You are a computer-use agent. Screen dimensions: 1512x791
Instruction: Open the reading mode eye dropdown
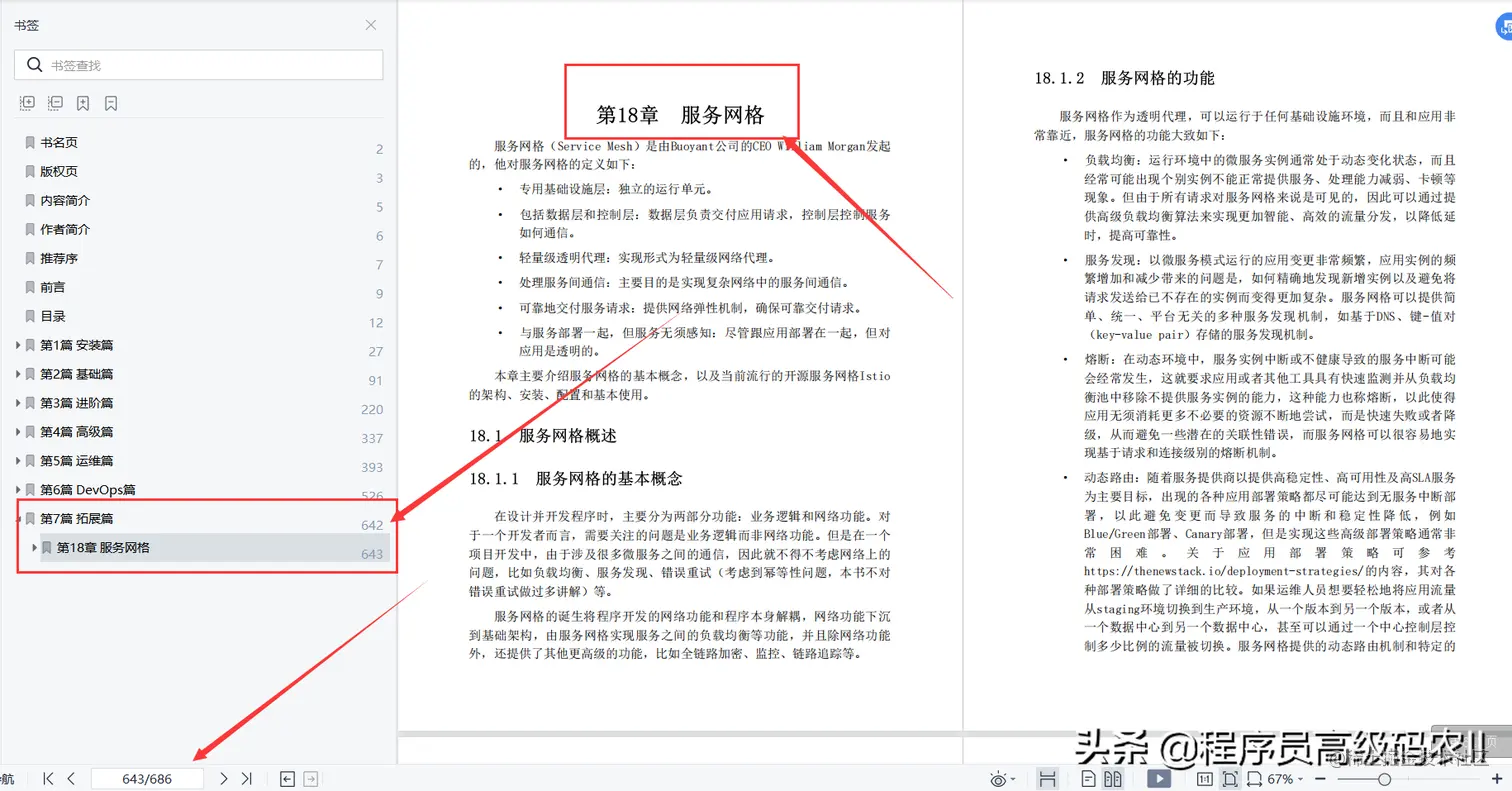pyautogui.click(x=1001, y=778)
